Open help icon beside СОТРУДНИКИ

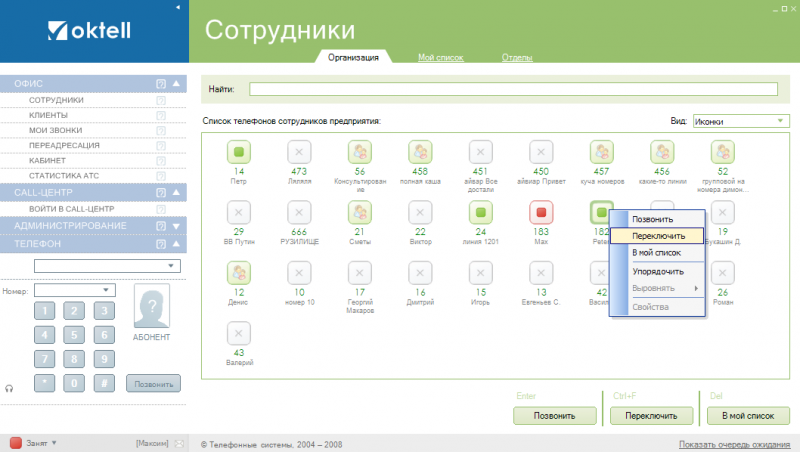pos(161,101)
